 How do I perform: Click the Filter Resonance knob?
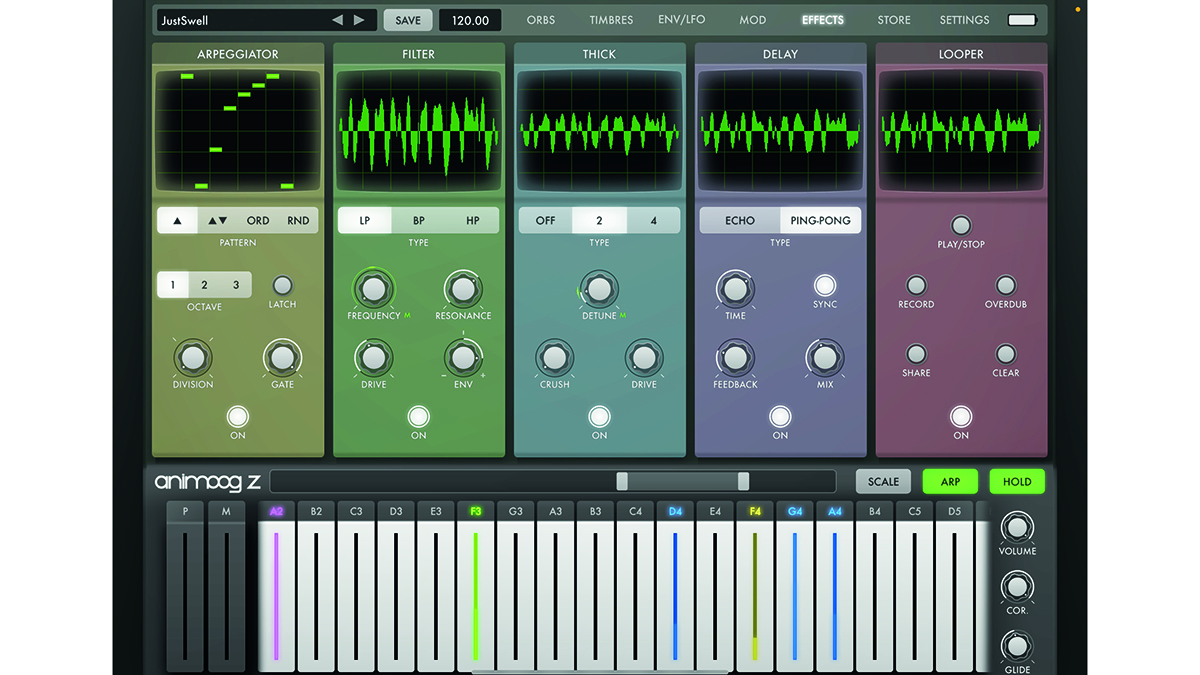[463, 290]
